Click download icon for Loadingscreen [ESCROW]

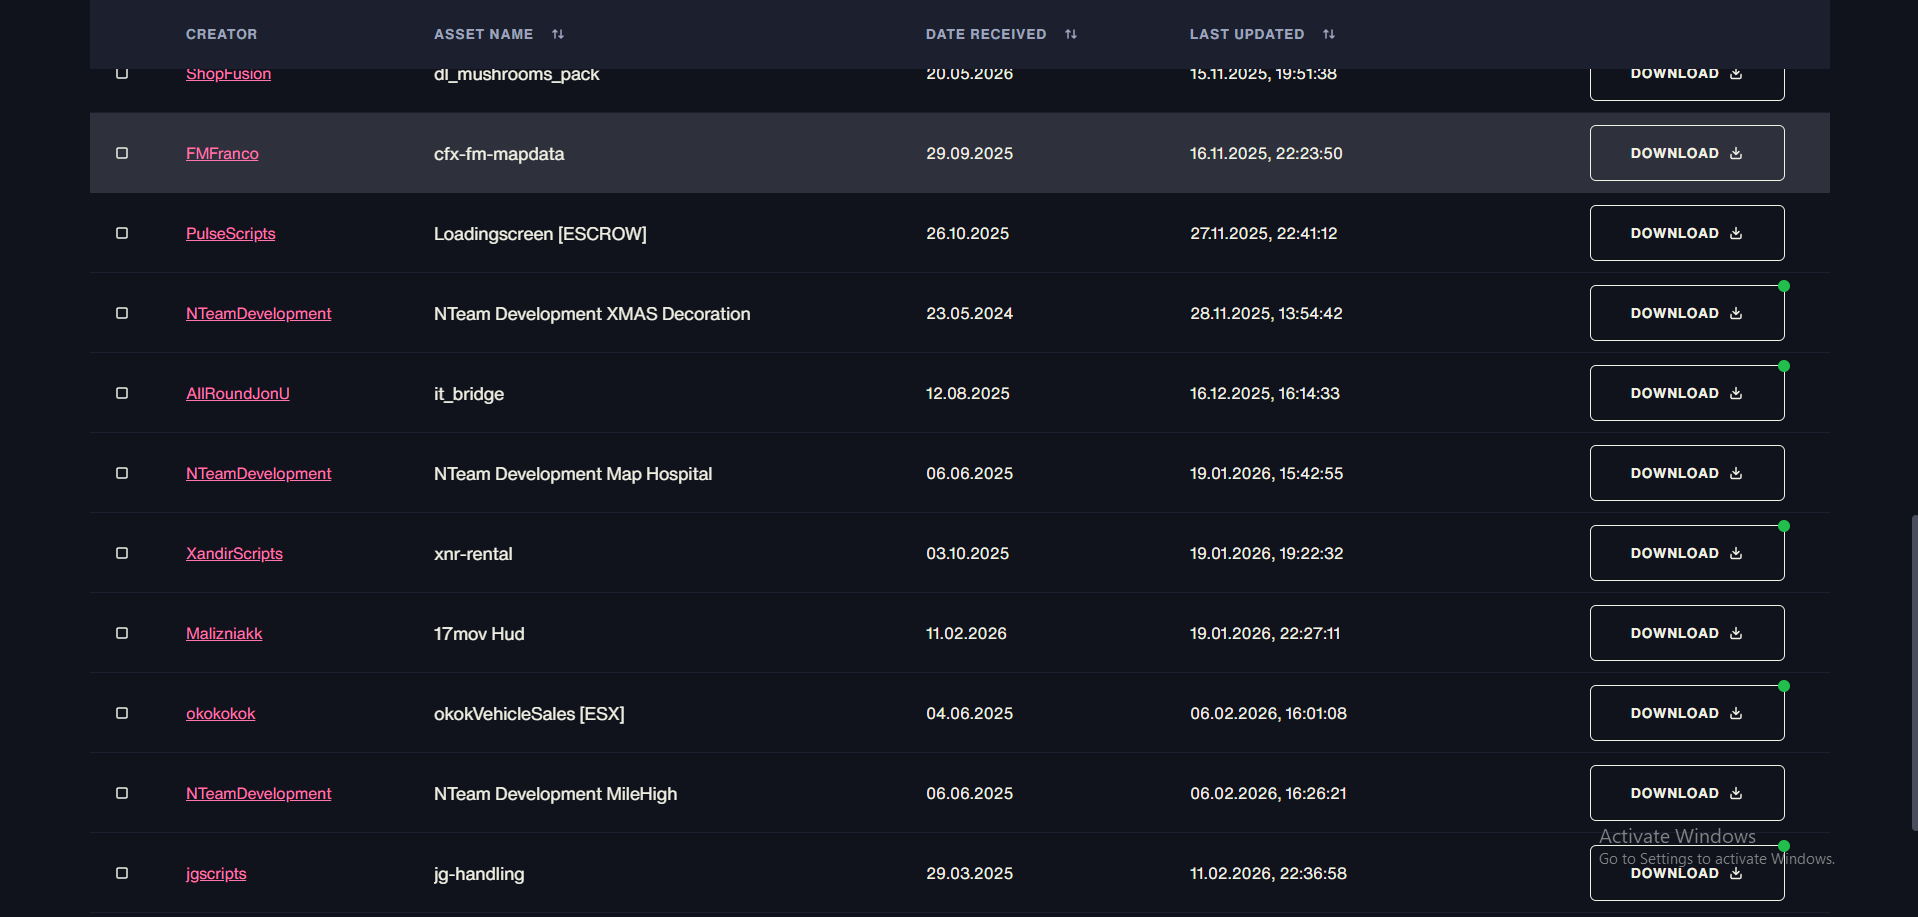pos(1736,233)
